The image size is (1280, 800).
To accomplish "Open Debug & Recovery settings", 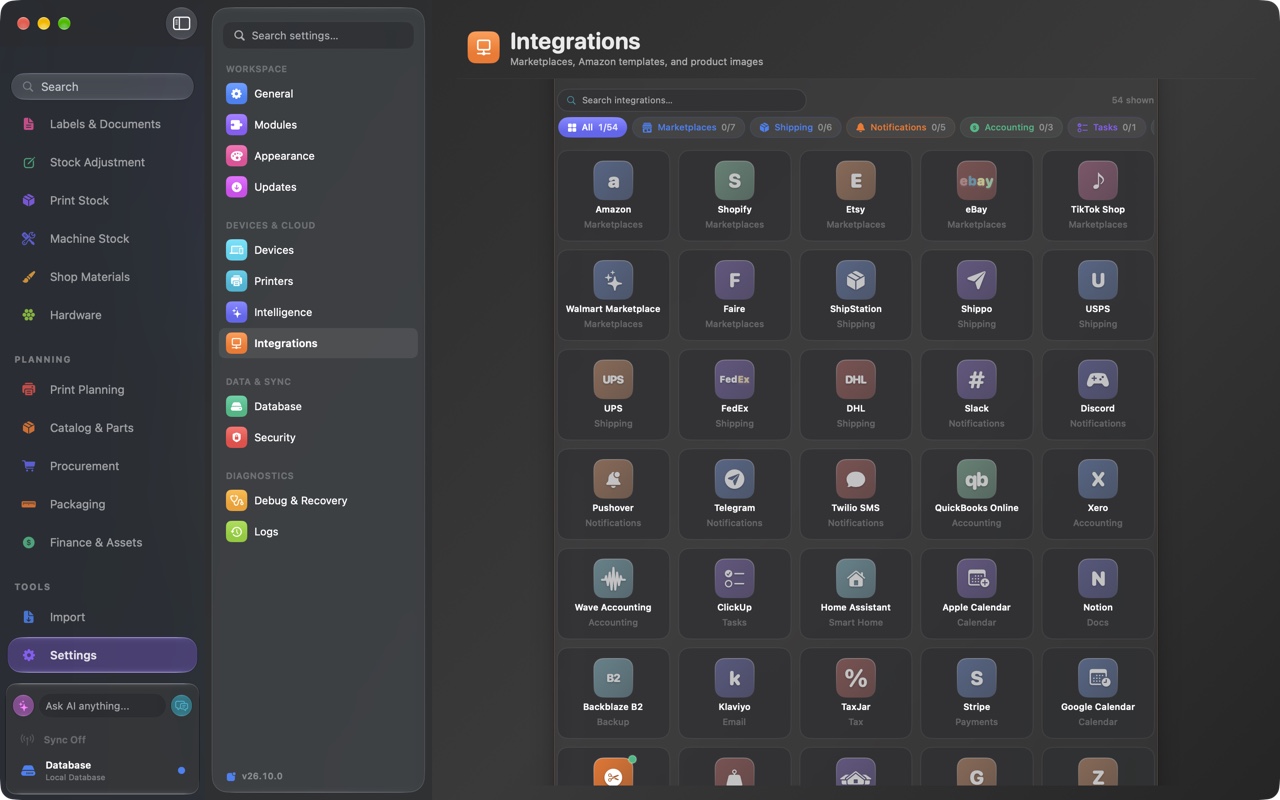I will 318,500.
